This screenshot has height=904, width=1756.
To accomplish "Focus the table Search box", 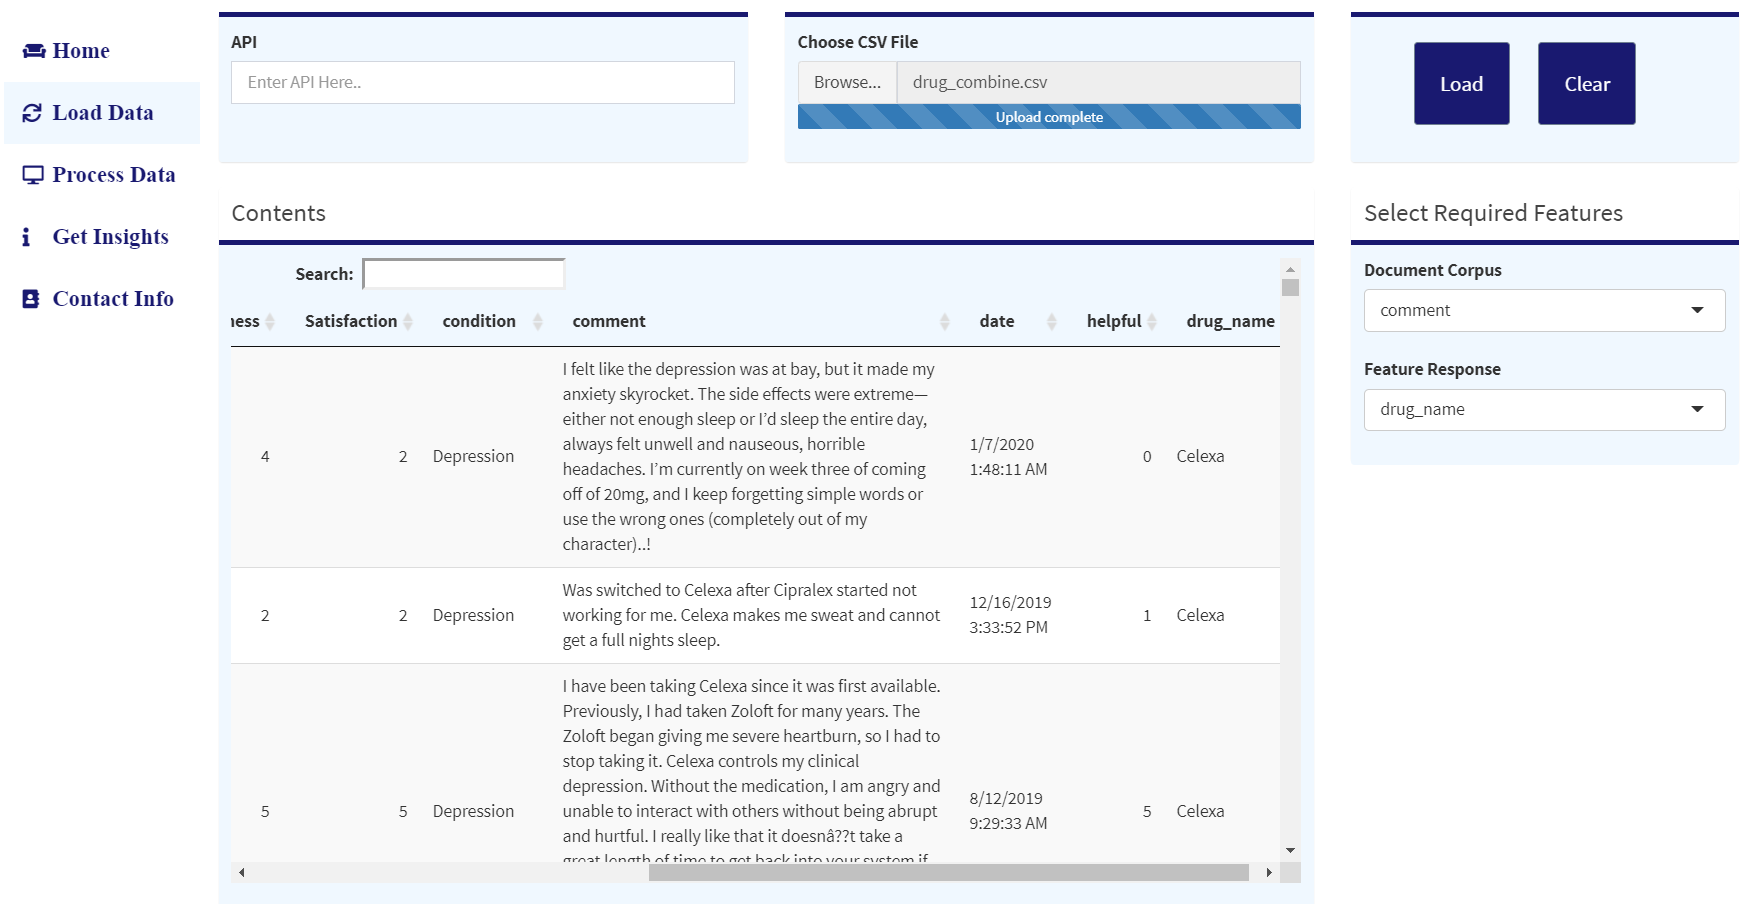I will click(464, 274).
